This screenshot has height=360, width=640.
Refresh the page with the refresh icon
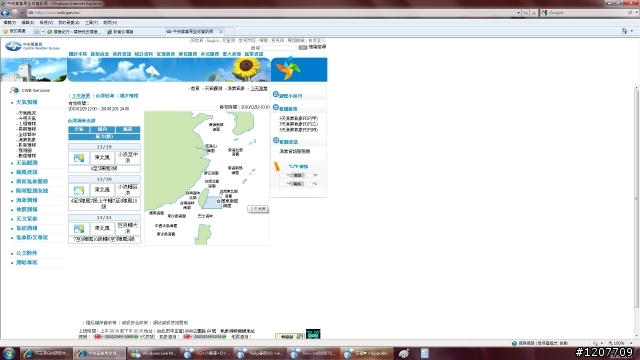tap(526, 13)
